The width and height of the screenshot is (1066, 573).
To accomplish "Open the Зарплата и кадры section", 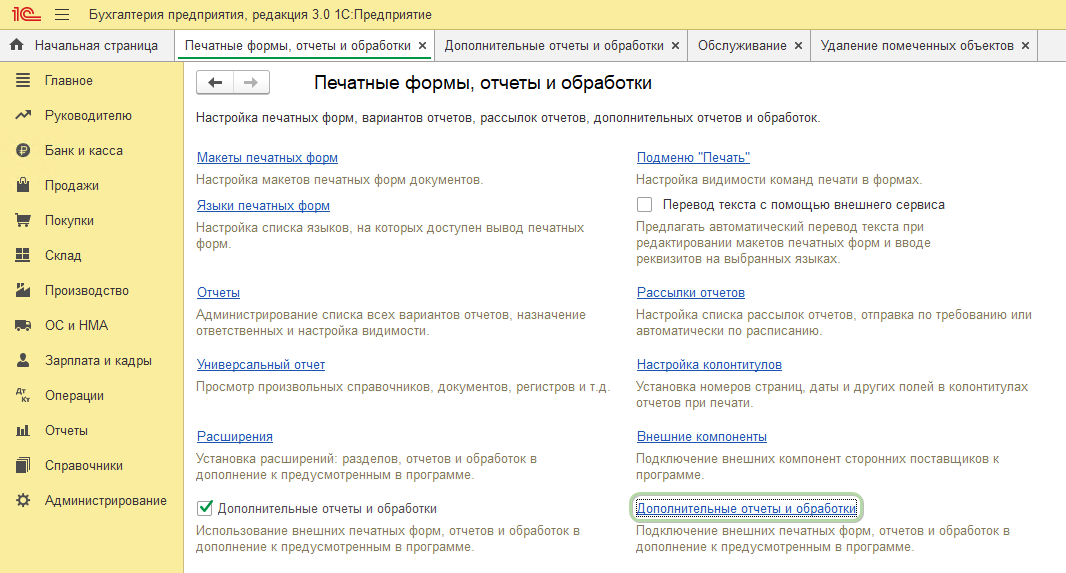I will click(x=99, y=360).
